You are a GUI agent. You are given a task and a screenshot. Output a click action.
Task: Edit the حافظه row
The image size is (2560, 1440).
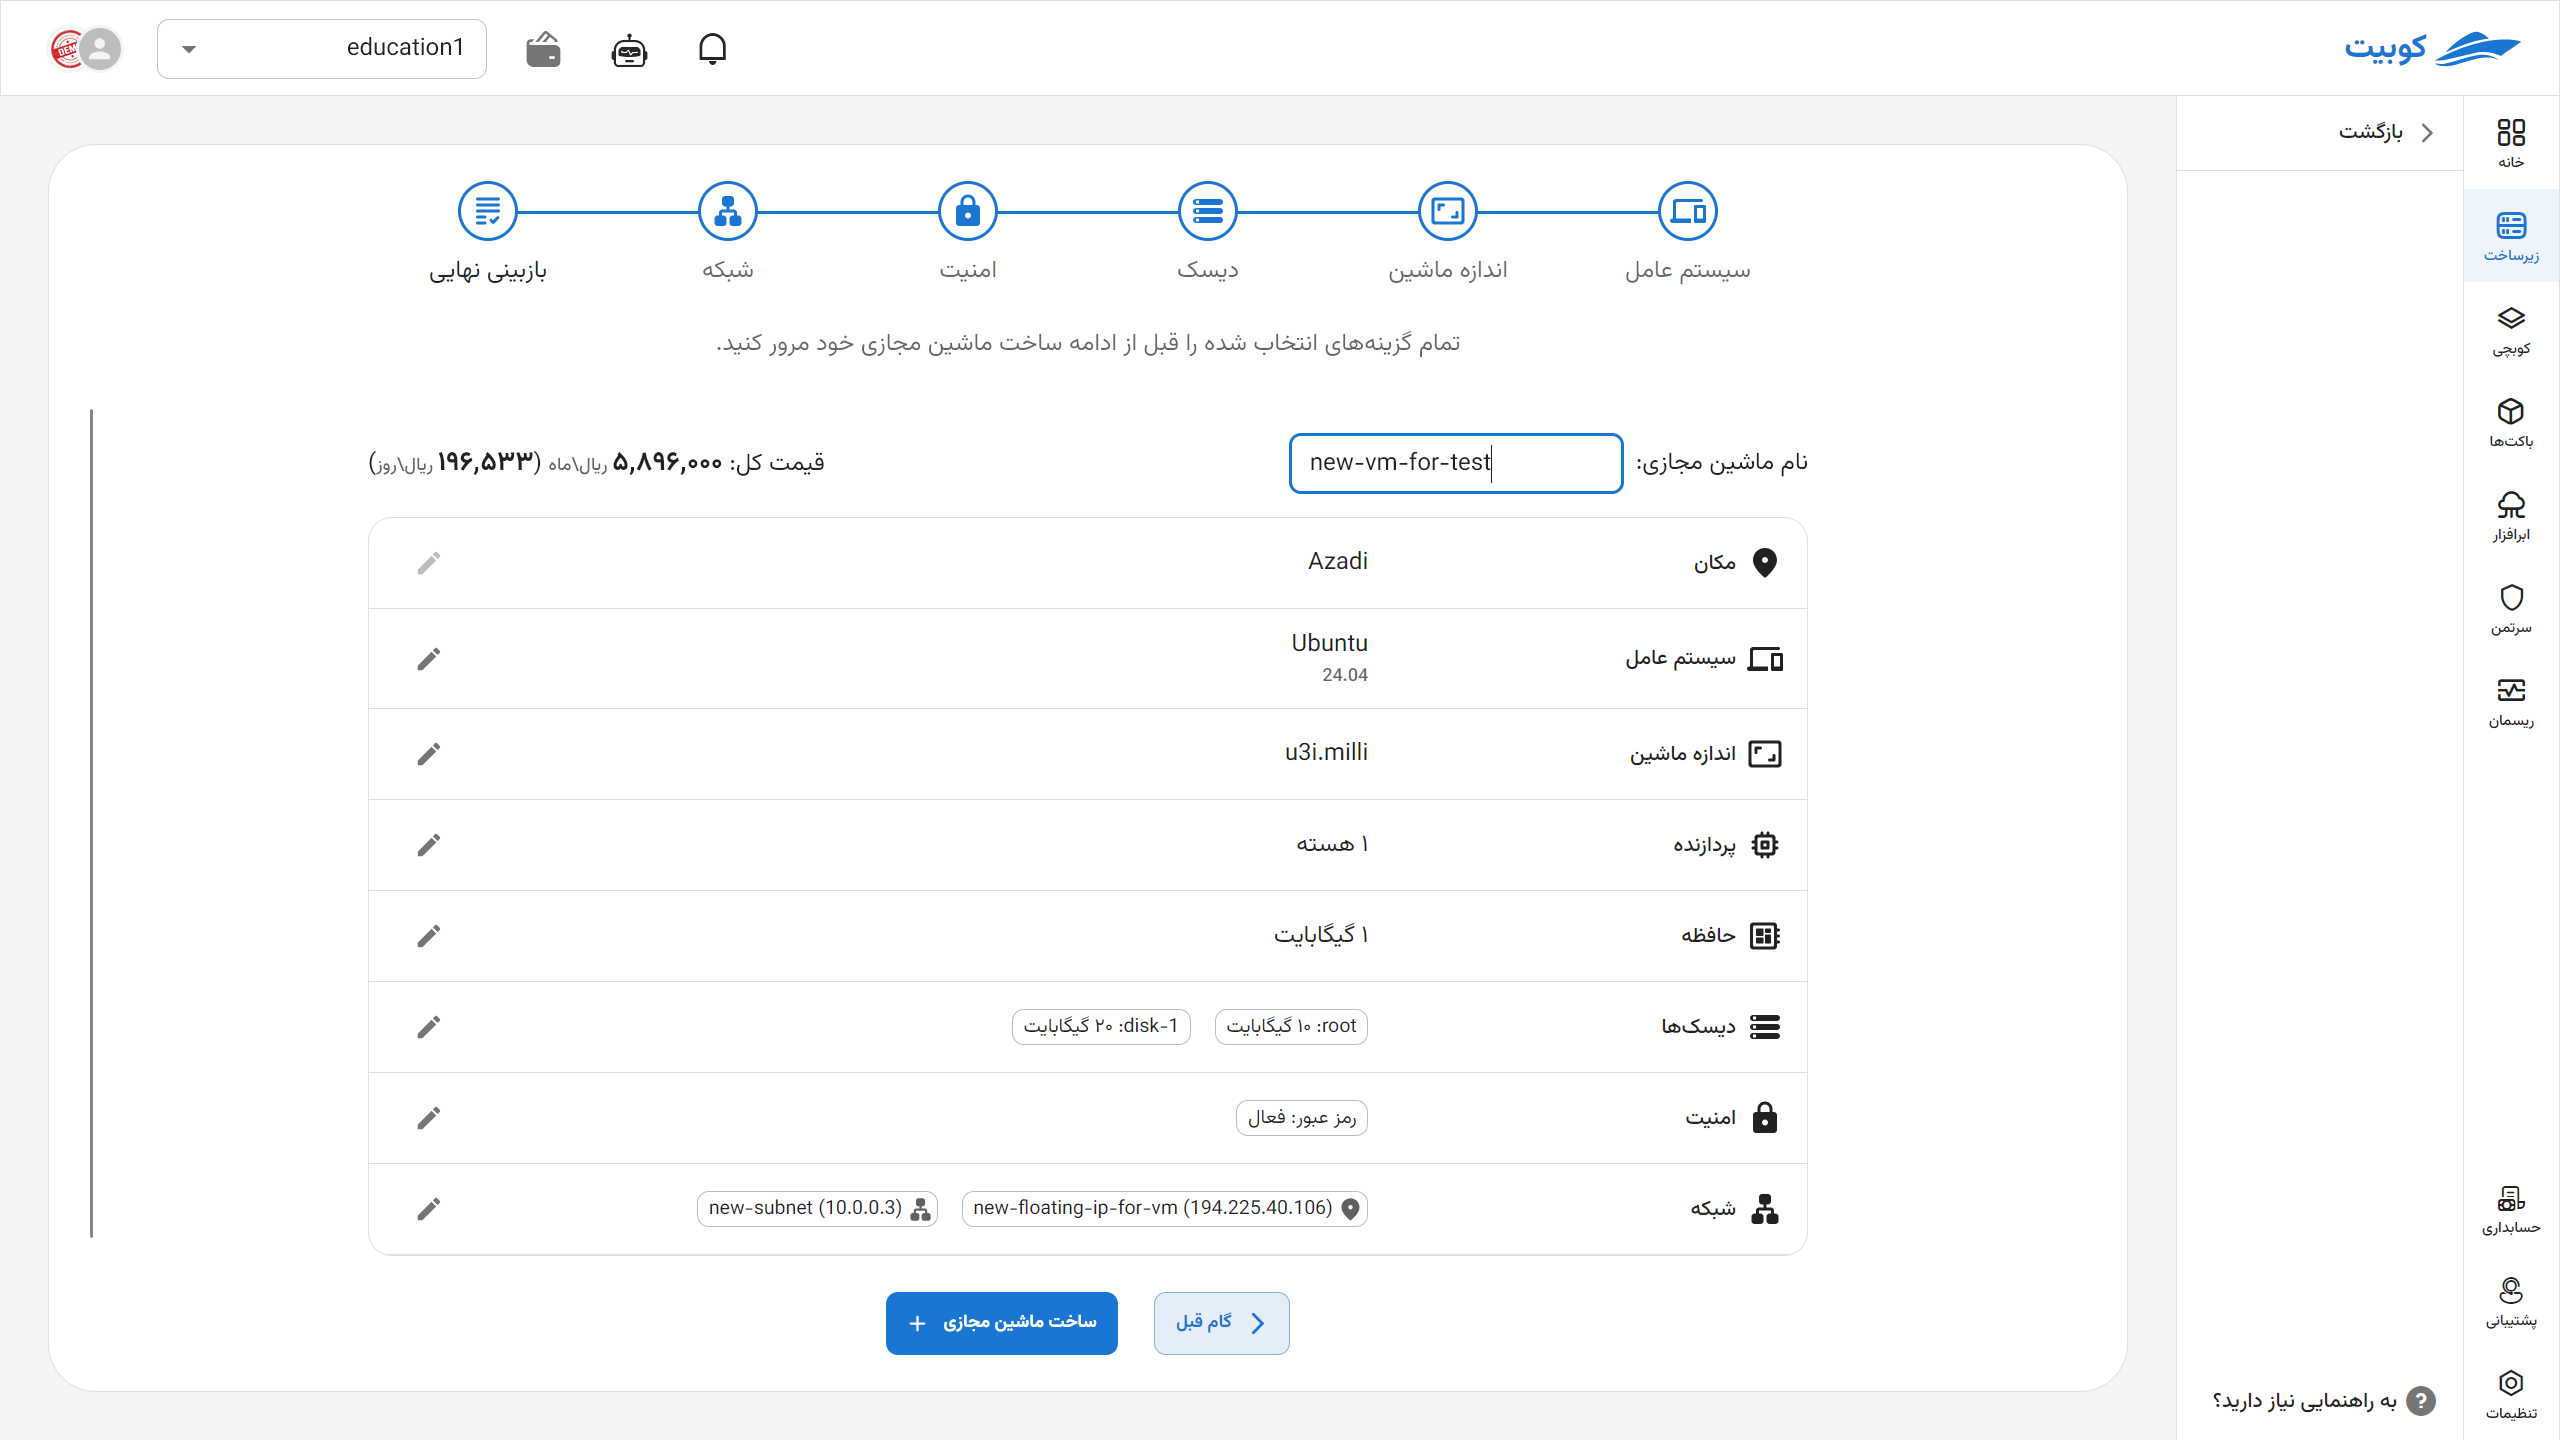(429, 936)
